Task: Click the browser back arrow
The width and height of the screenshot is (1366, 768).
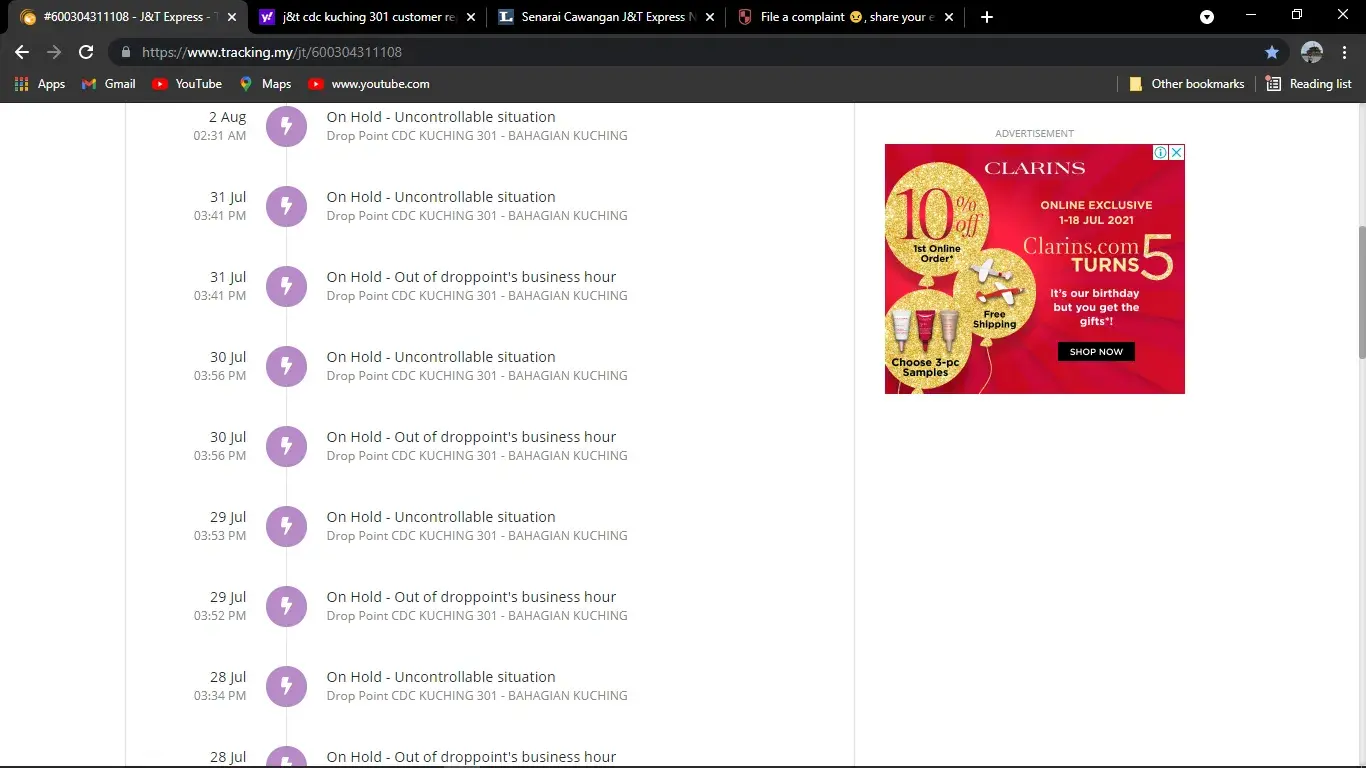Action: pos(22,52)
